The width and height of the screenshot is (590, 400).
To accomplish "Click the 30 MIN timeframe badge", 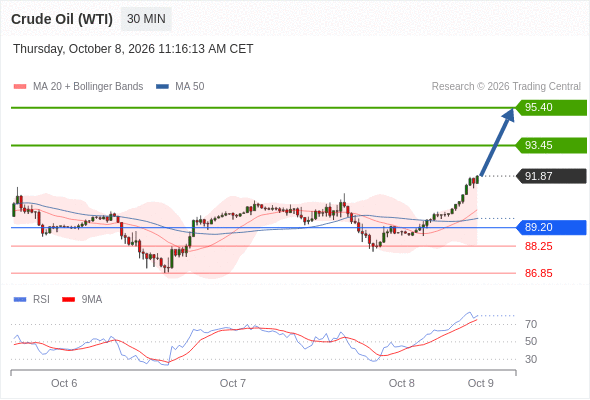I will coord(146,19).
